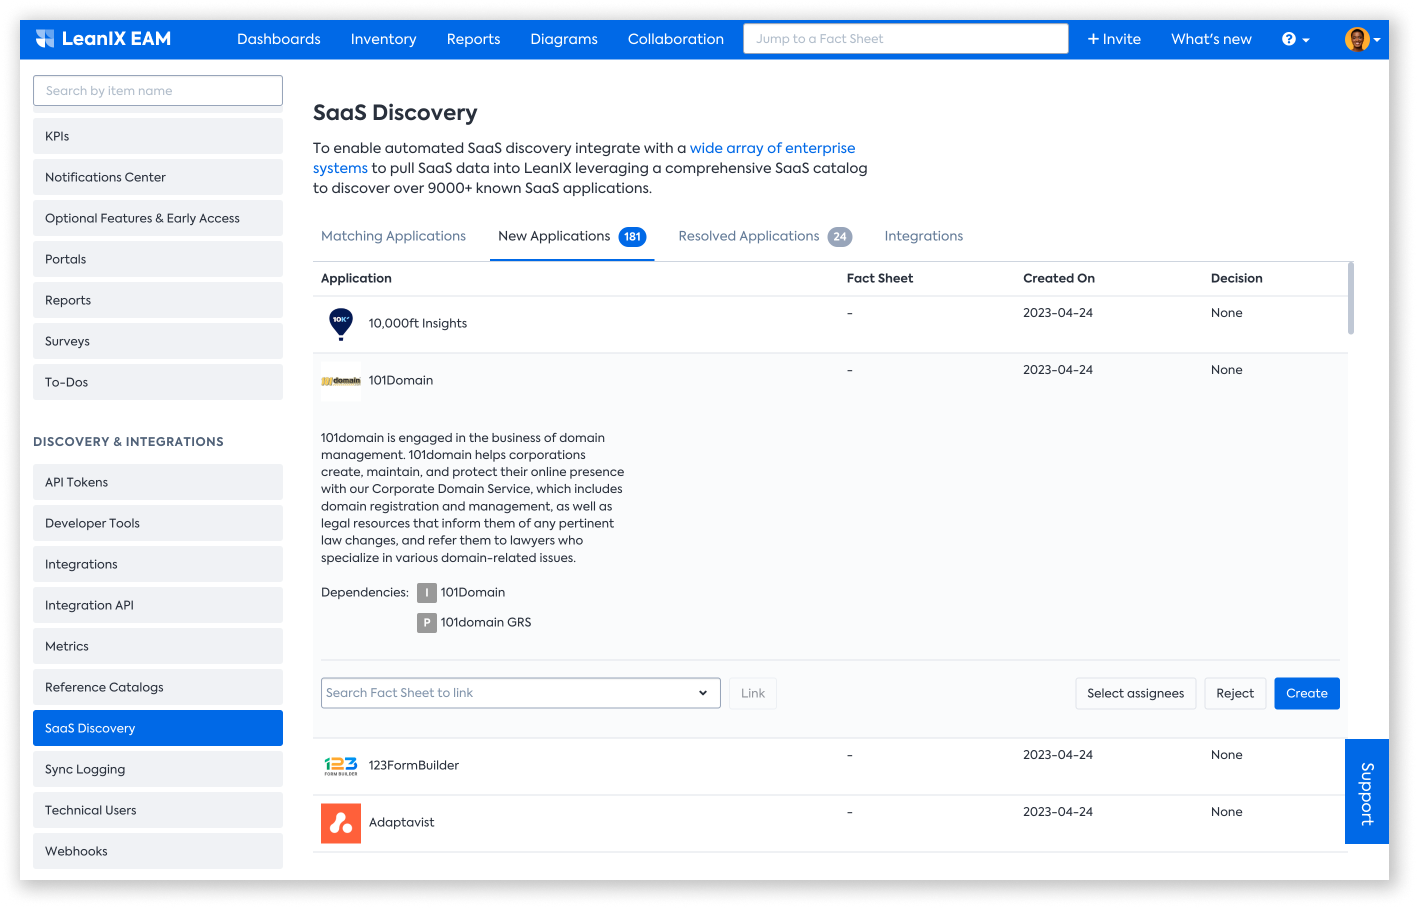
Task: Click the table vertical scrollbar
Action: pyautogui.click(x=1351, y=298)
